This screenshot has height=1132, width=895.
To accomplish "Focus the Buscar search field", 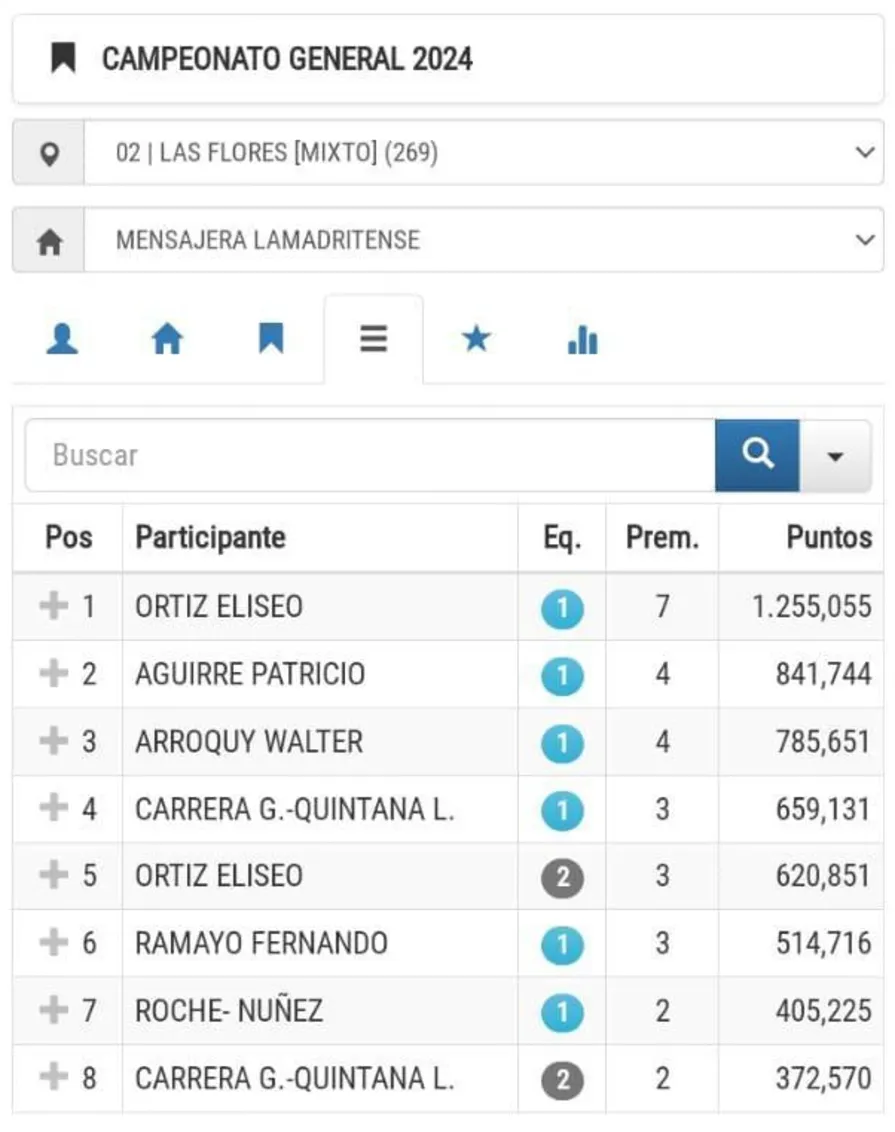I will coord(370,455).
